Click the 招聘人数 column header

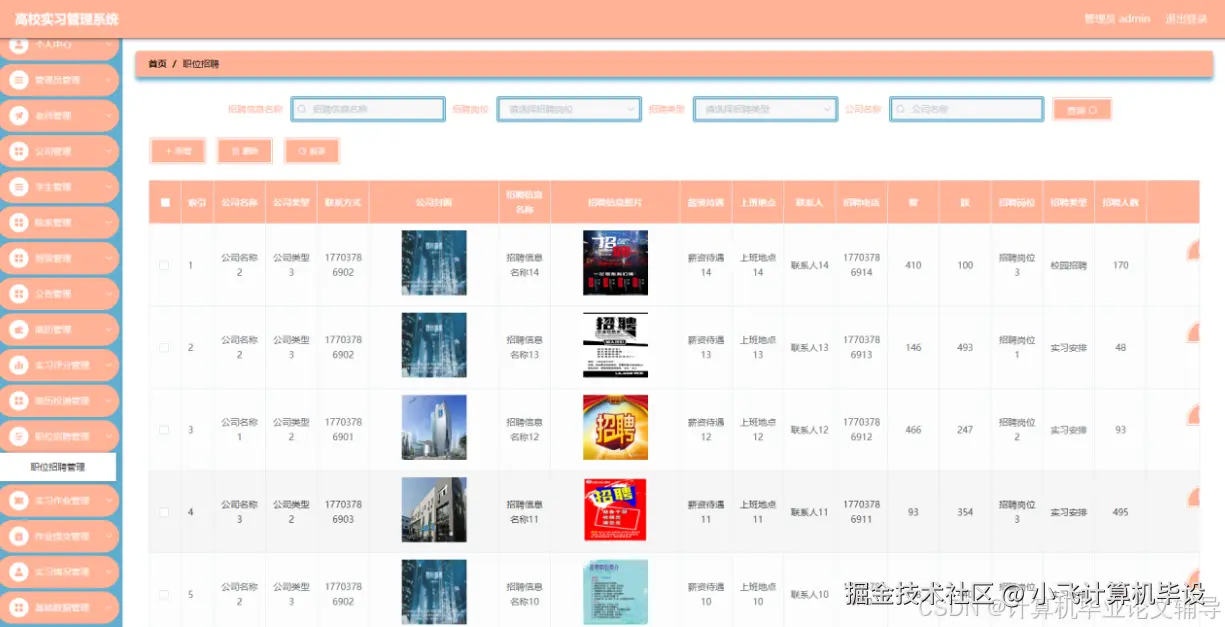pyautogui.click(x=1121, y=202)
